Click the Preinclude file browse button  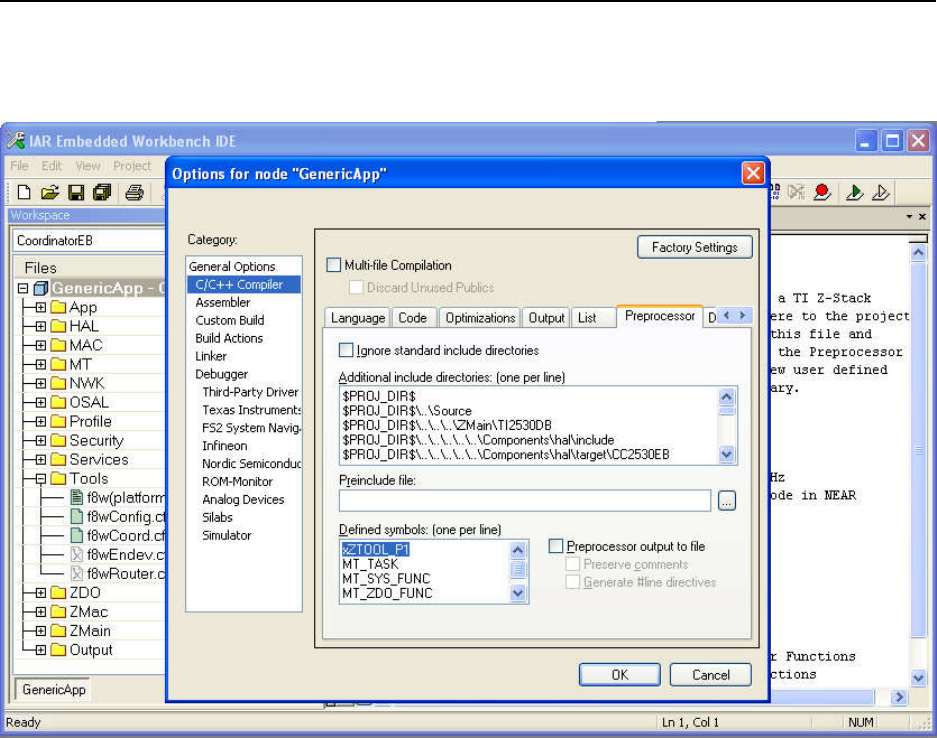click(727, 501)
